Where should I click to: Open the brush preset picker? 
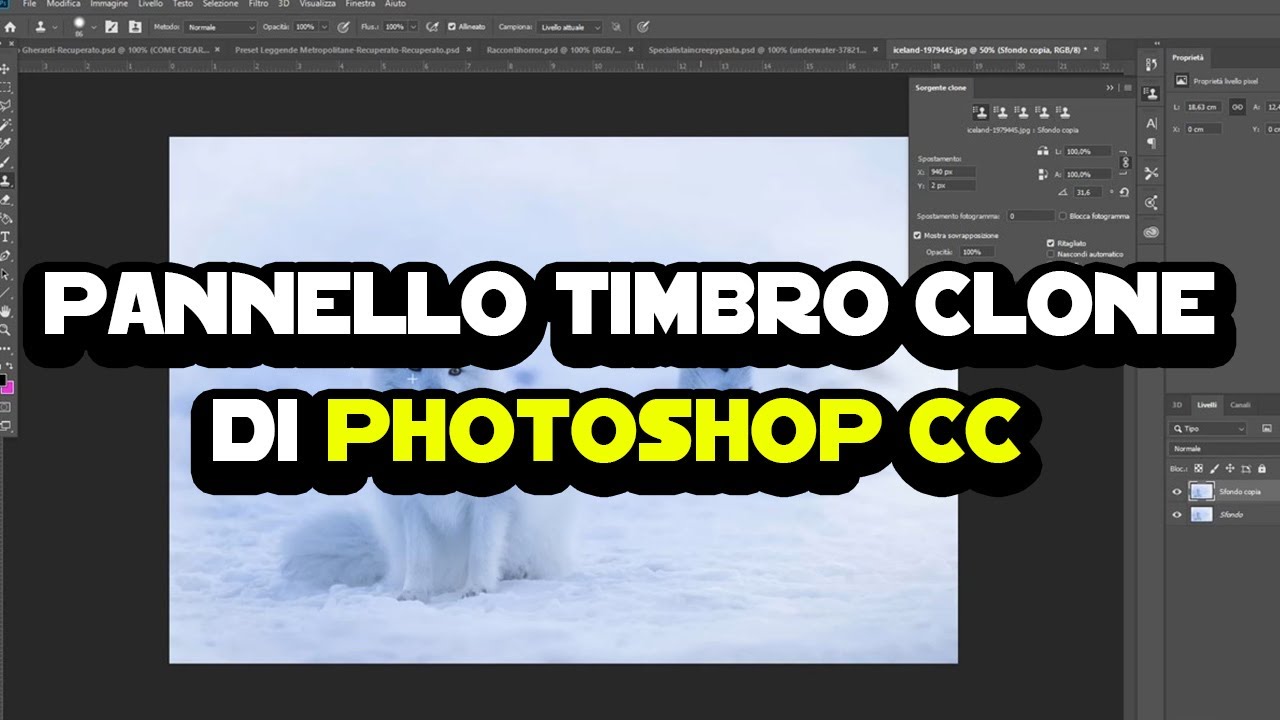83,26
